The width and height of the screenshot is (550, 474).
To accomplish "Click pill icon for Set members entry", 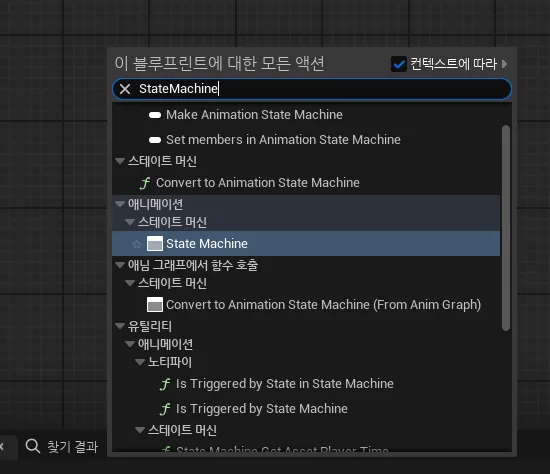I will (x=155, y=140).
